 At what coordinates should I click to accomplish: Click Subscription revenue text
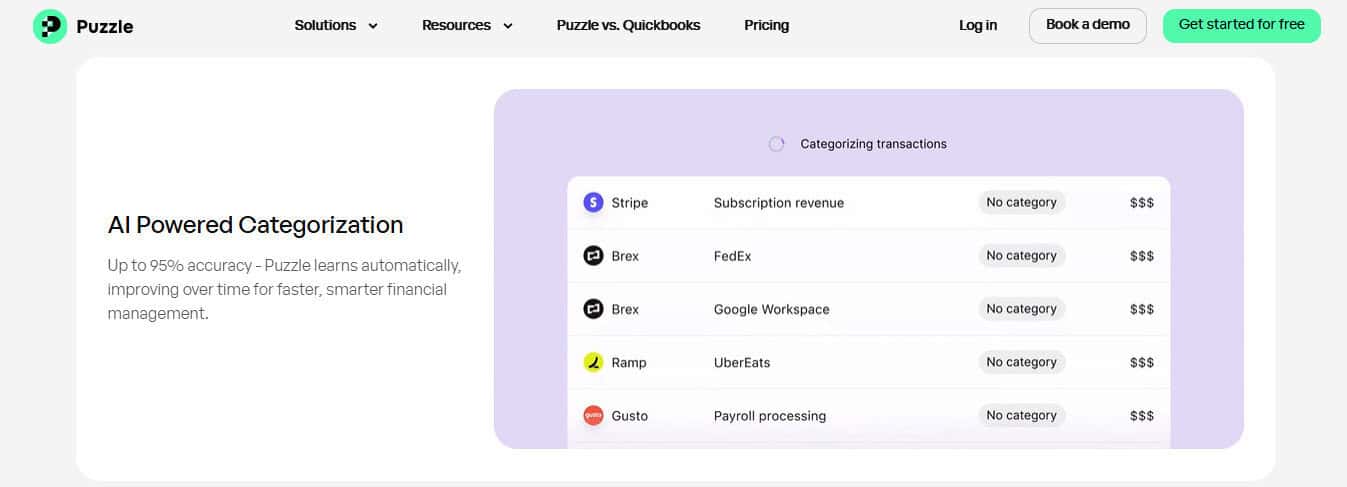tap(779, 203)
